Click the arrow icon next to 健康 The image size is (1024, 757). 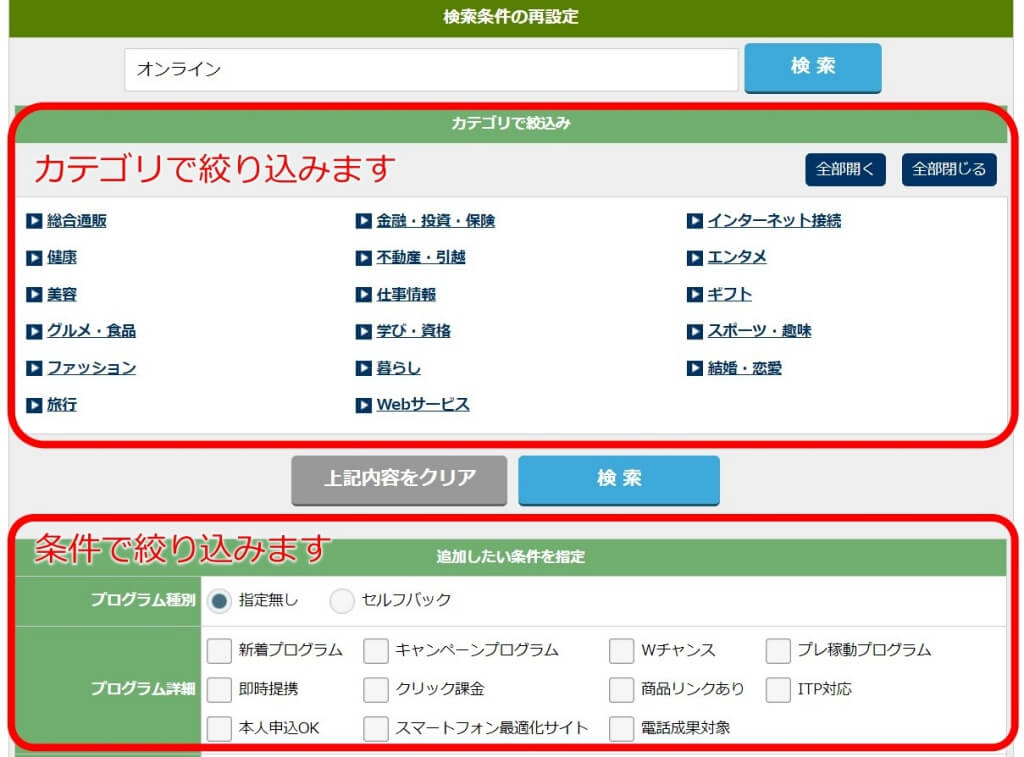tap(35, 258)
